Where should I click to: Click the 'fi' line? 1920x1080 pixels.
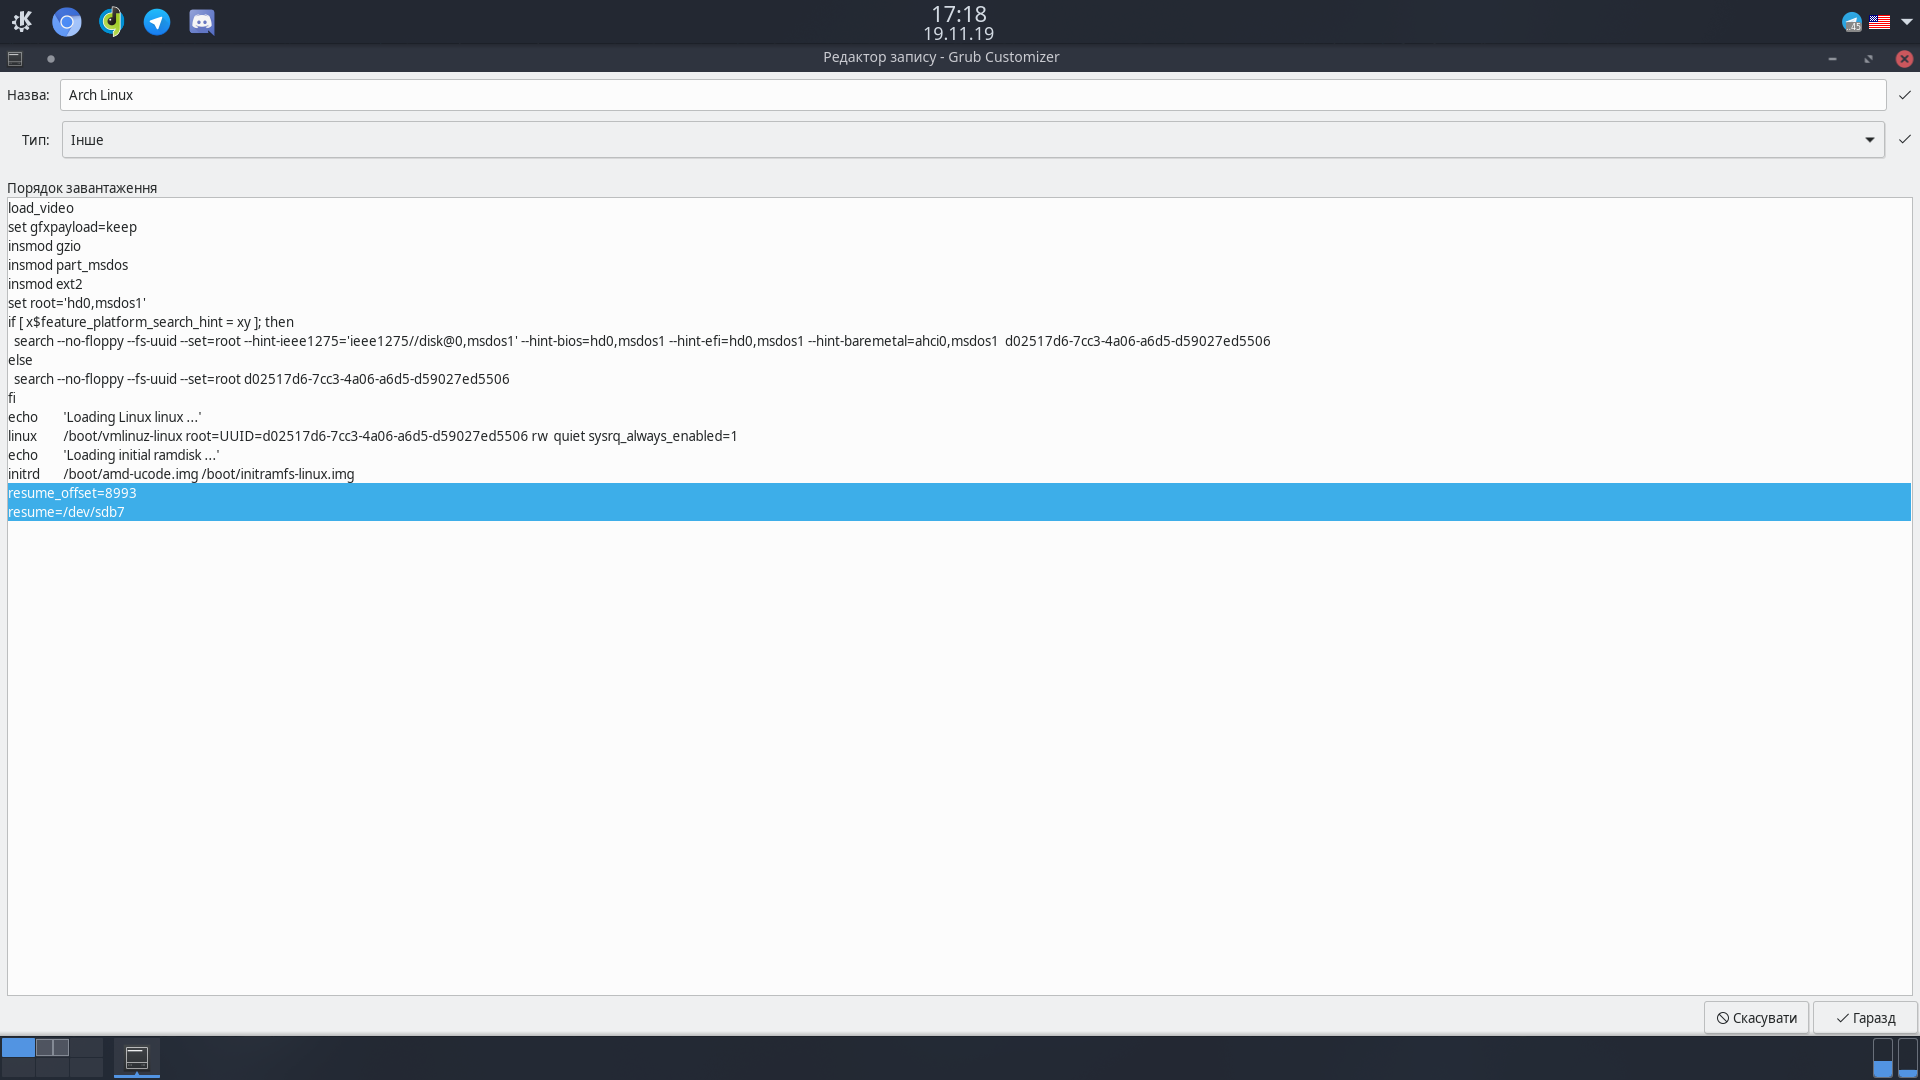[12, 398]
